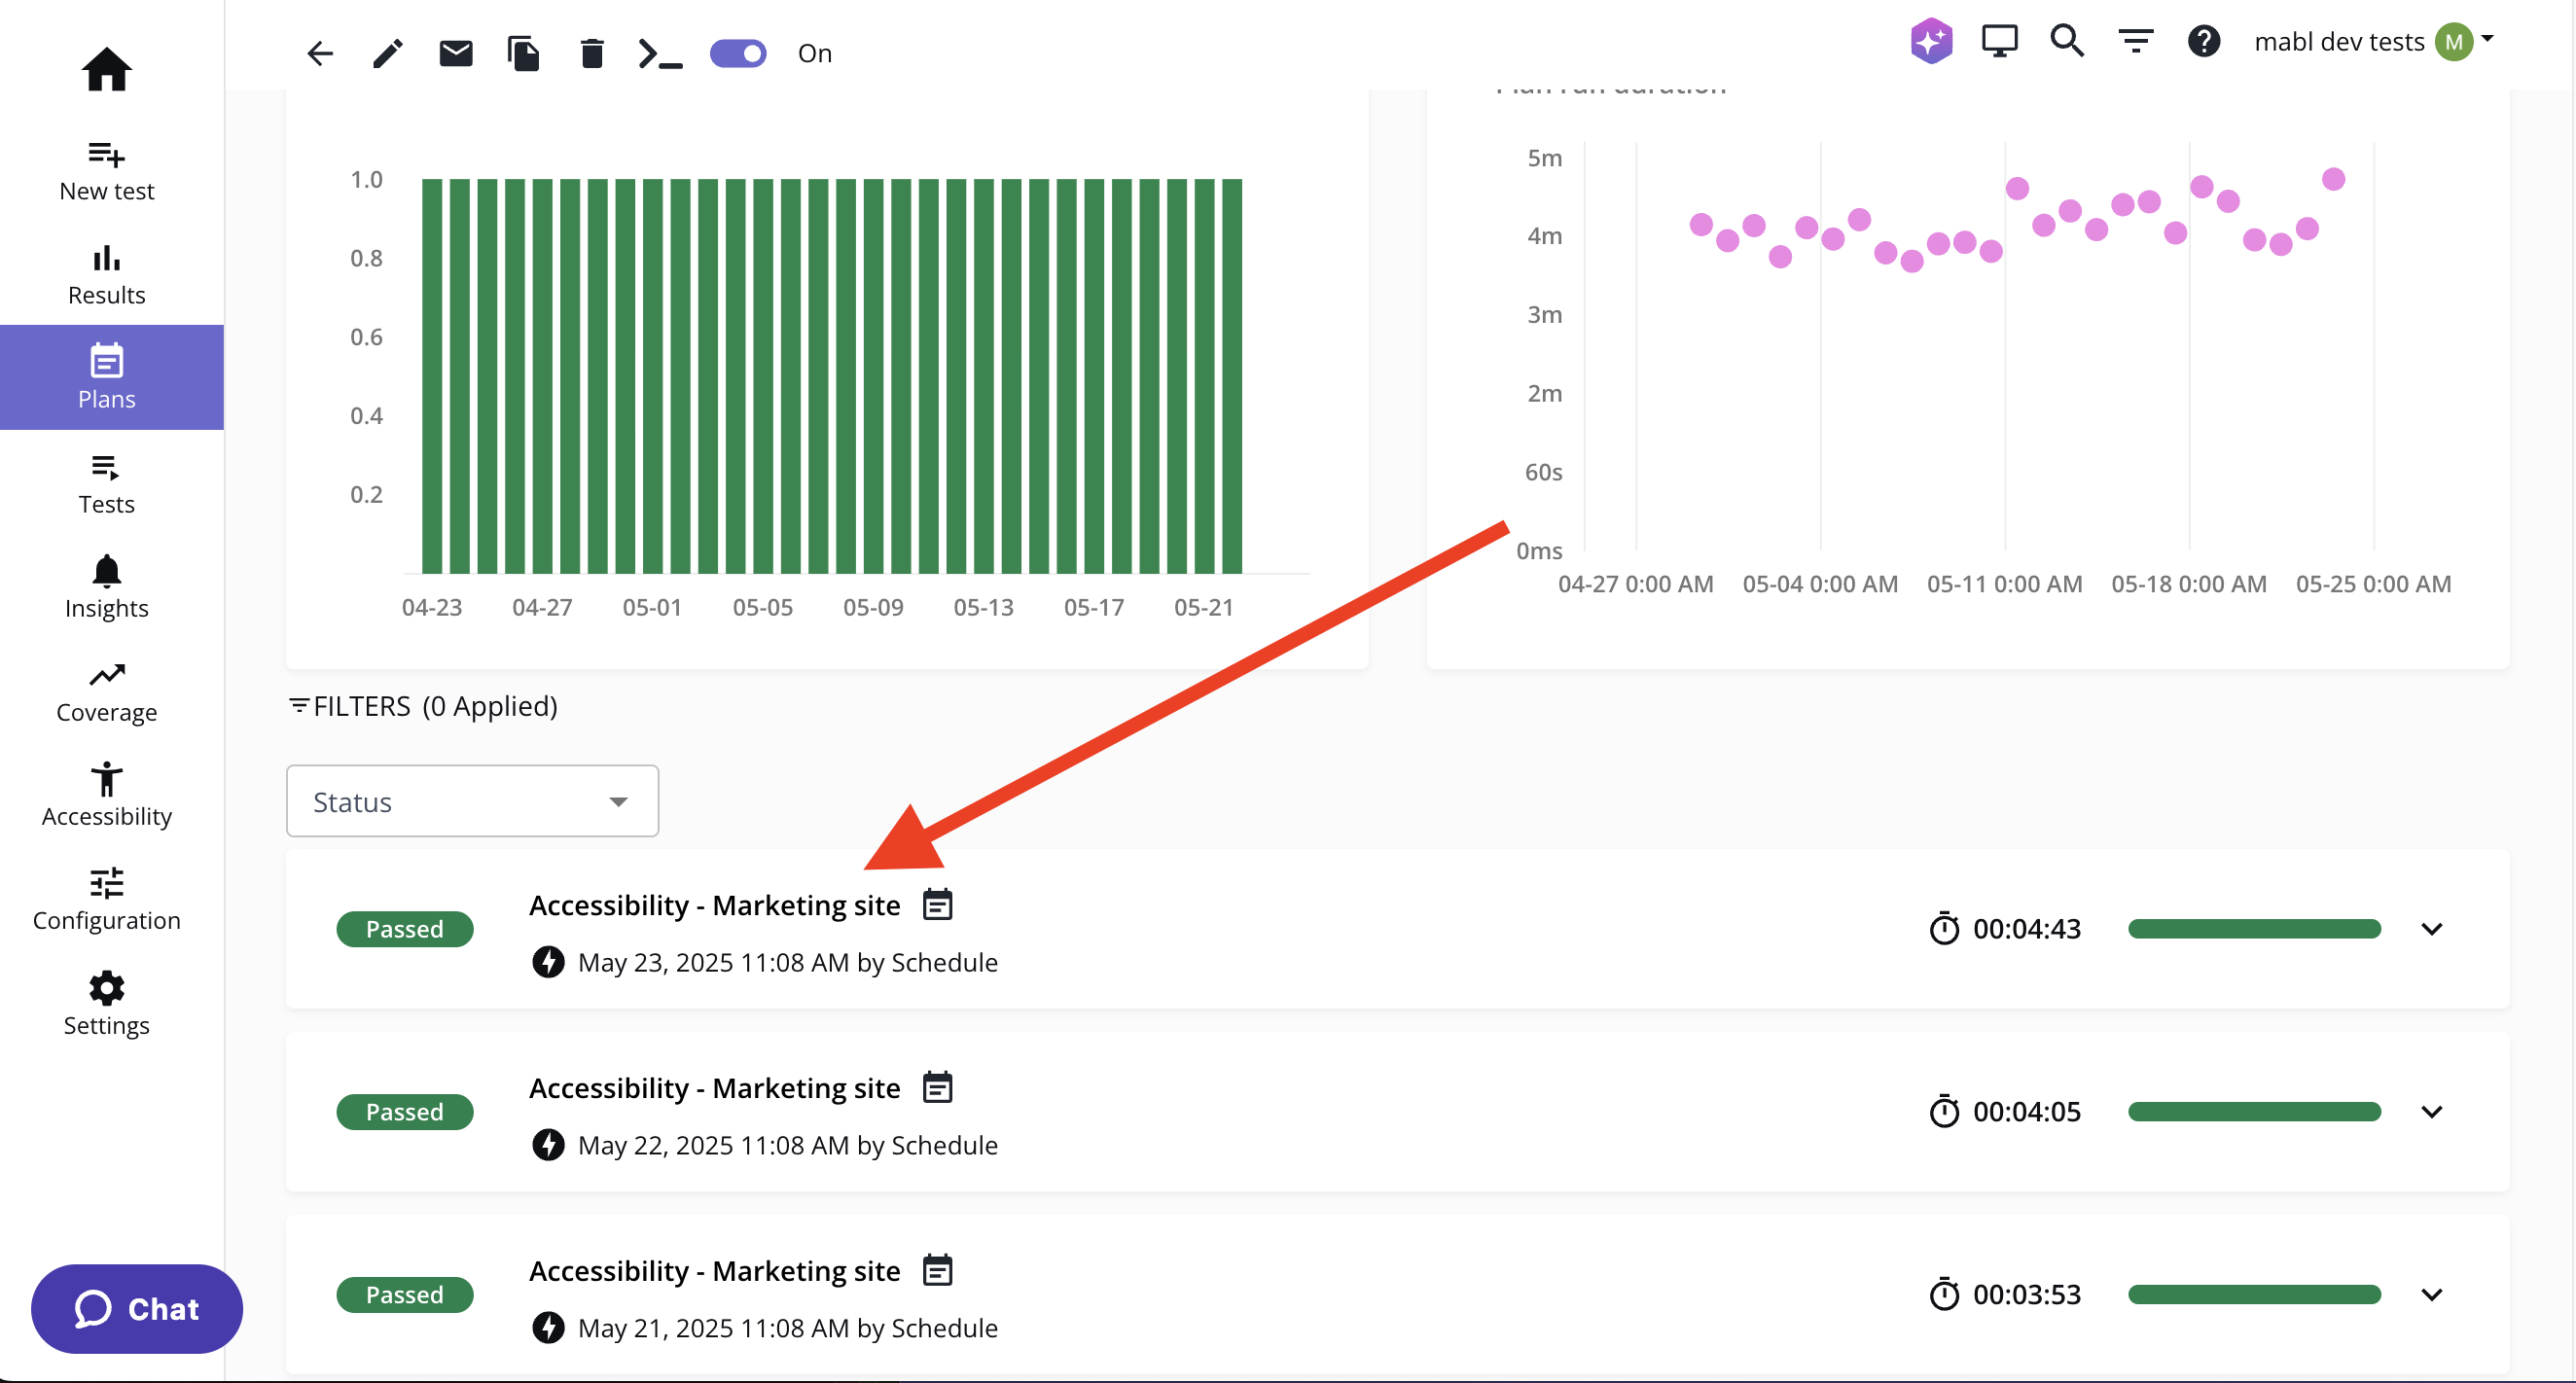Image resolution: width=2576 pixels, height=1383 pixels.
Task: Open the help question mark icon
Action: [x=2203, y=41]
